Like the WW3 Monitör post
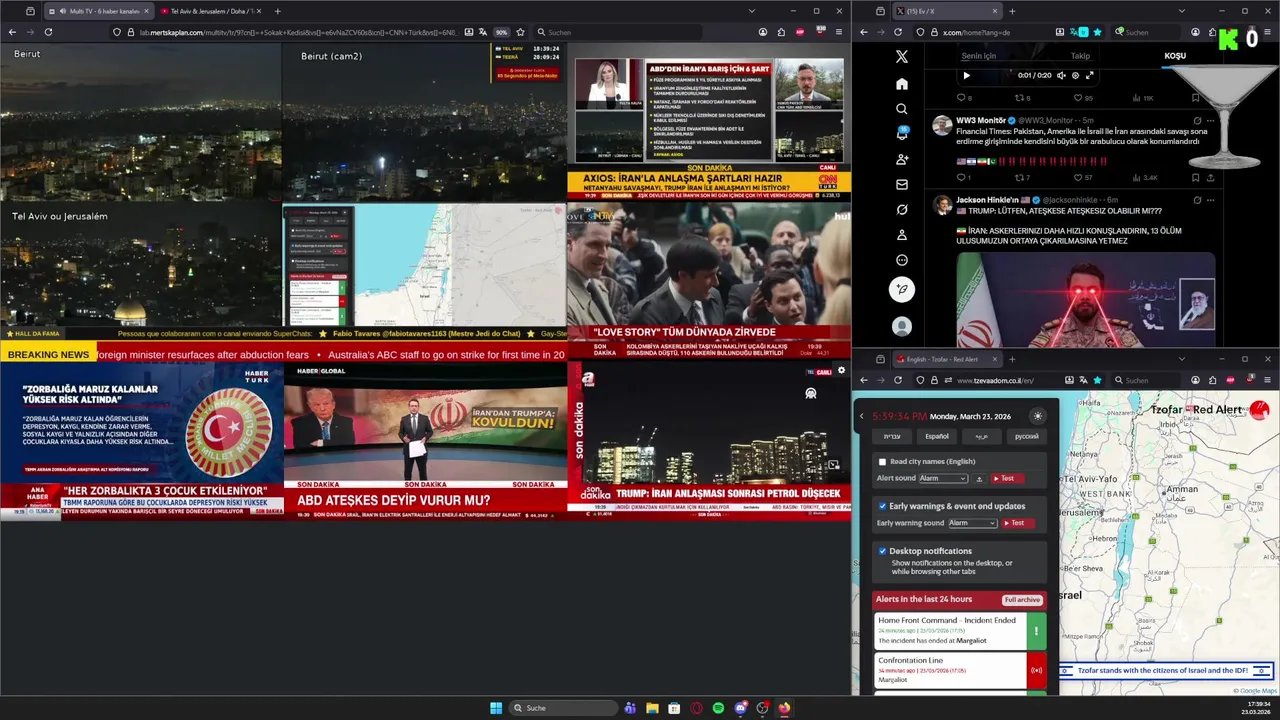 coord(1078,178)
